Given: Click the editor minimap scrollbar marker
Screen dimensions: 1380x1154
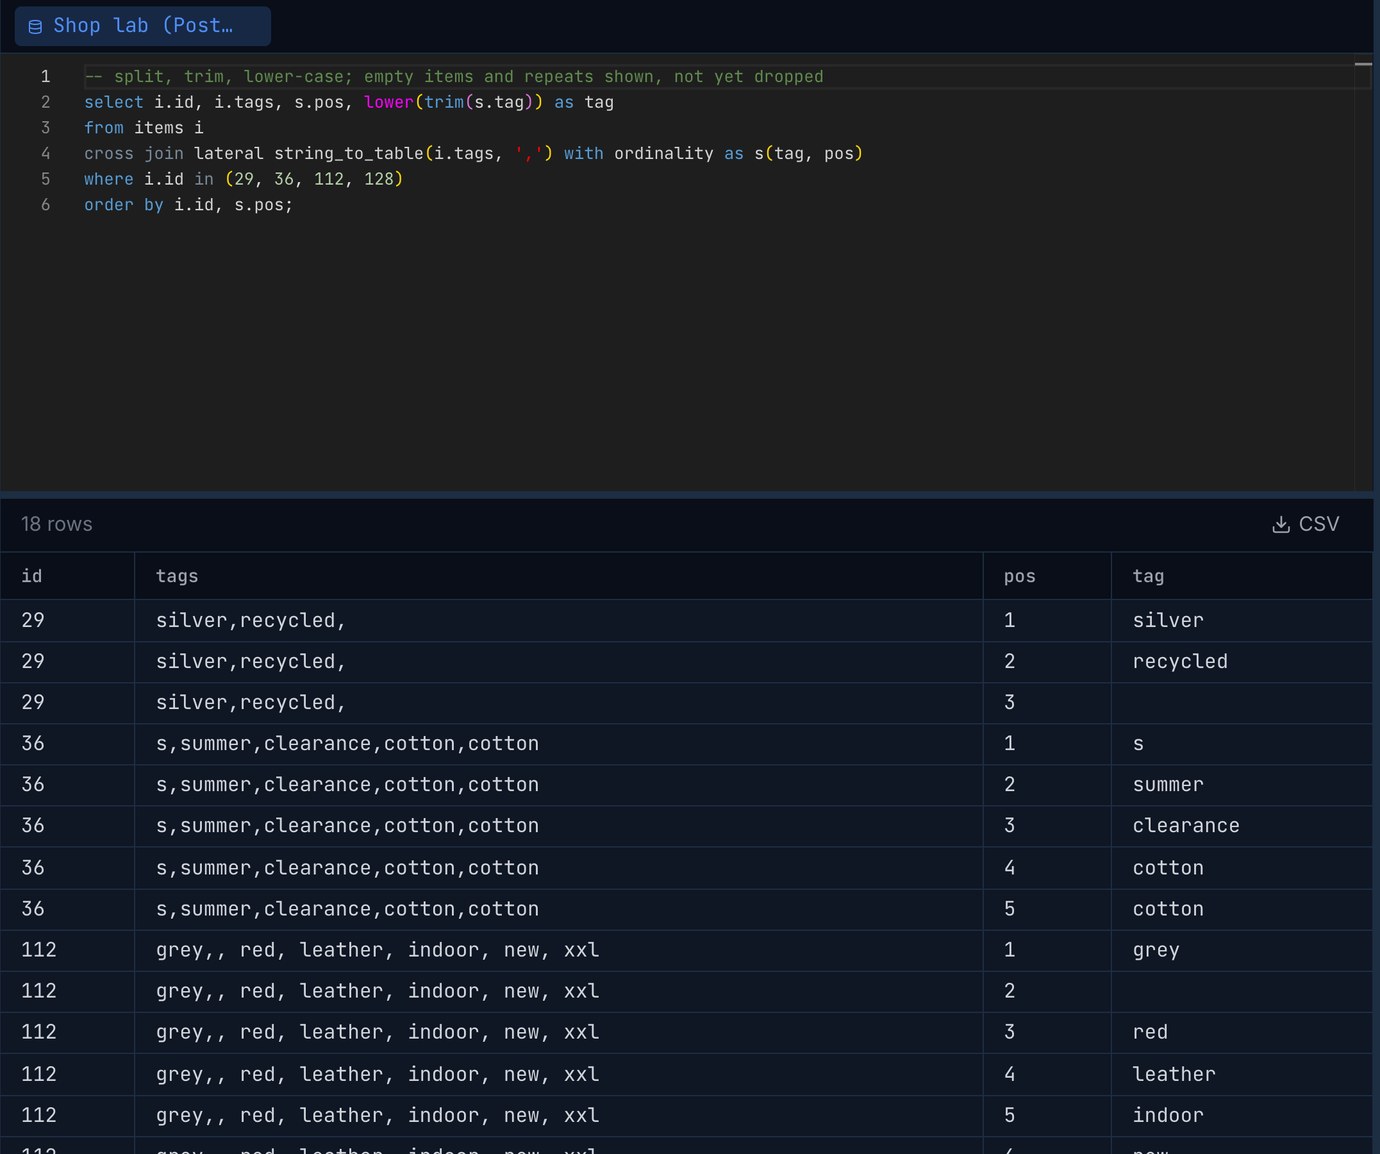Looking at the screenshot, I should click(1363, 64).
